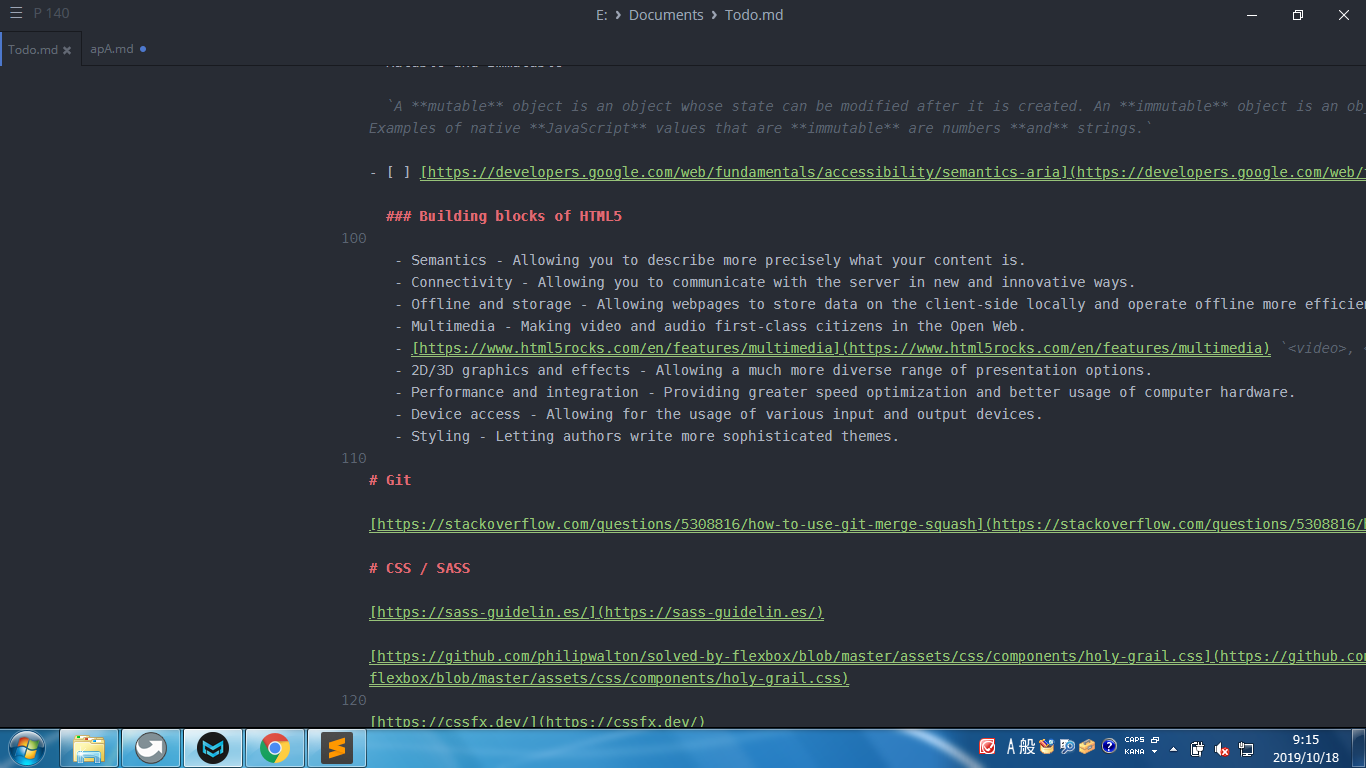Click the clock showing 9:15
The width and height of the screenshot is (1366, 768).
pyautogui.click(x=1305, y=740)
